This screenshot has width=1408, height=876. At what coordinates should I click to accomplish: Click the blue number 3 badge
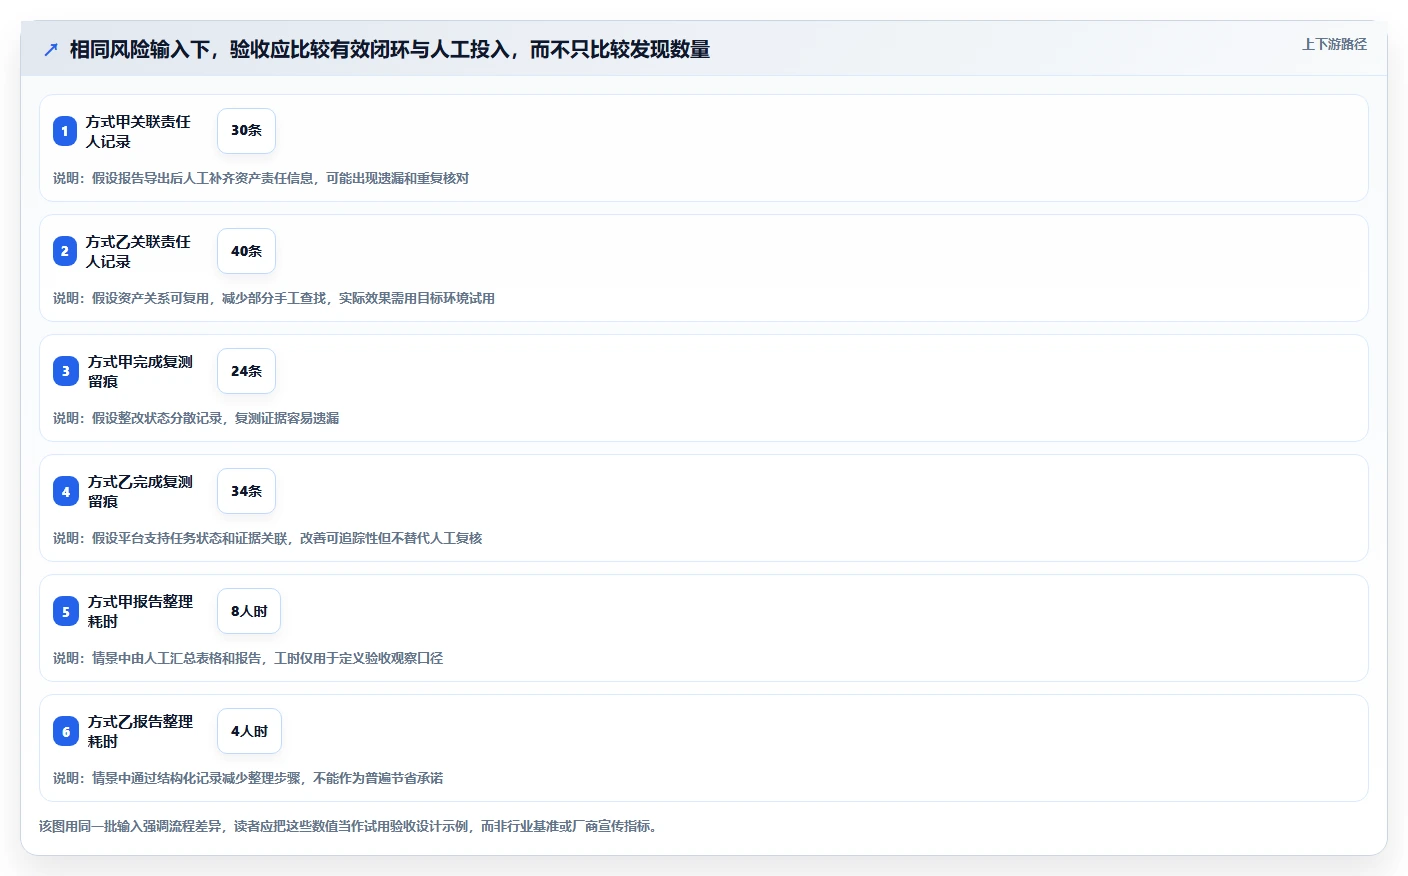(66, 371)
